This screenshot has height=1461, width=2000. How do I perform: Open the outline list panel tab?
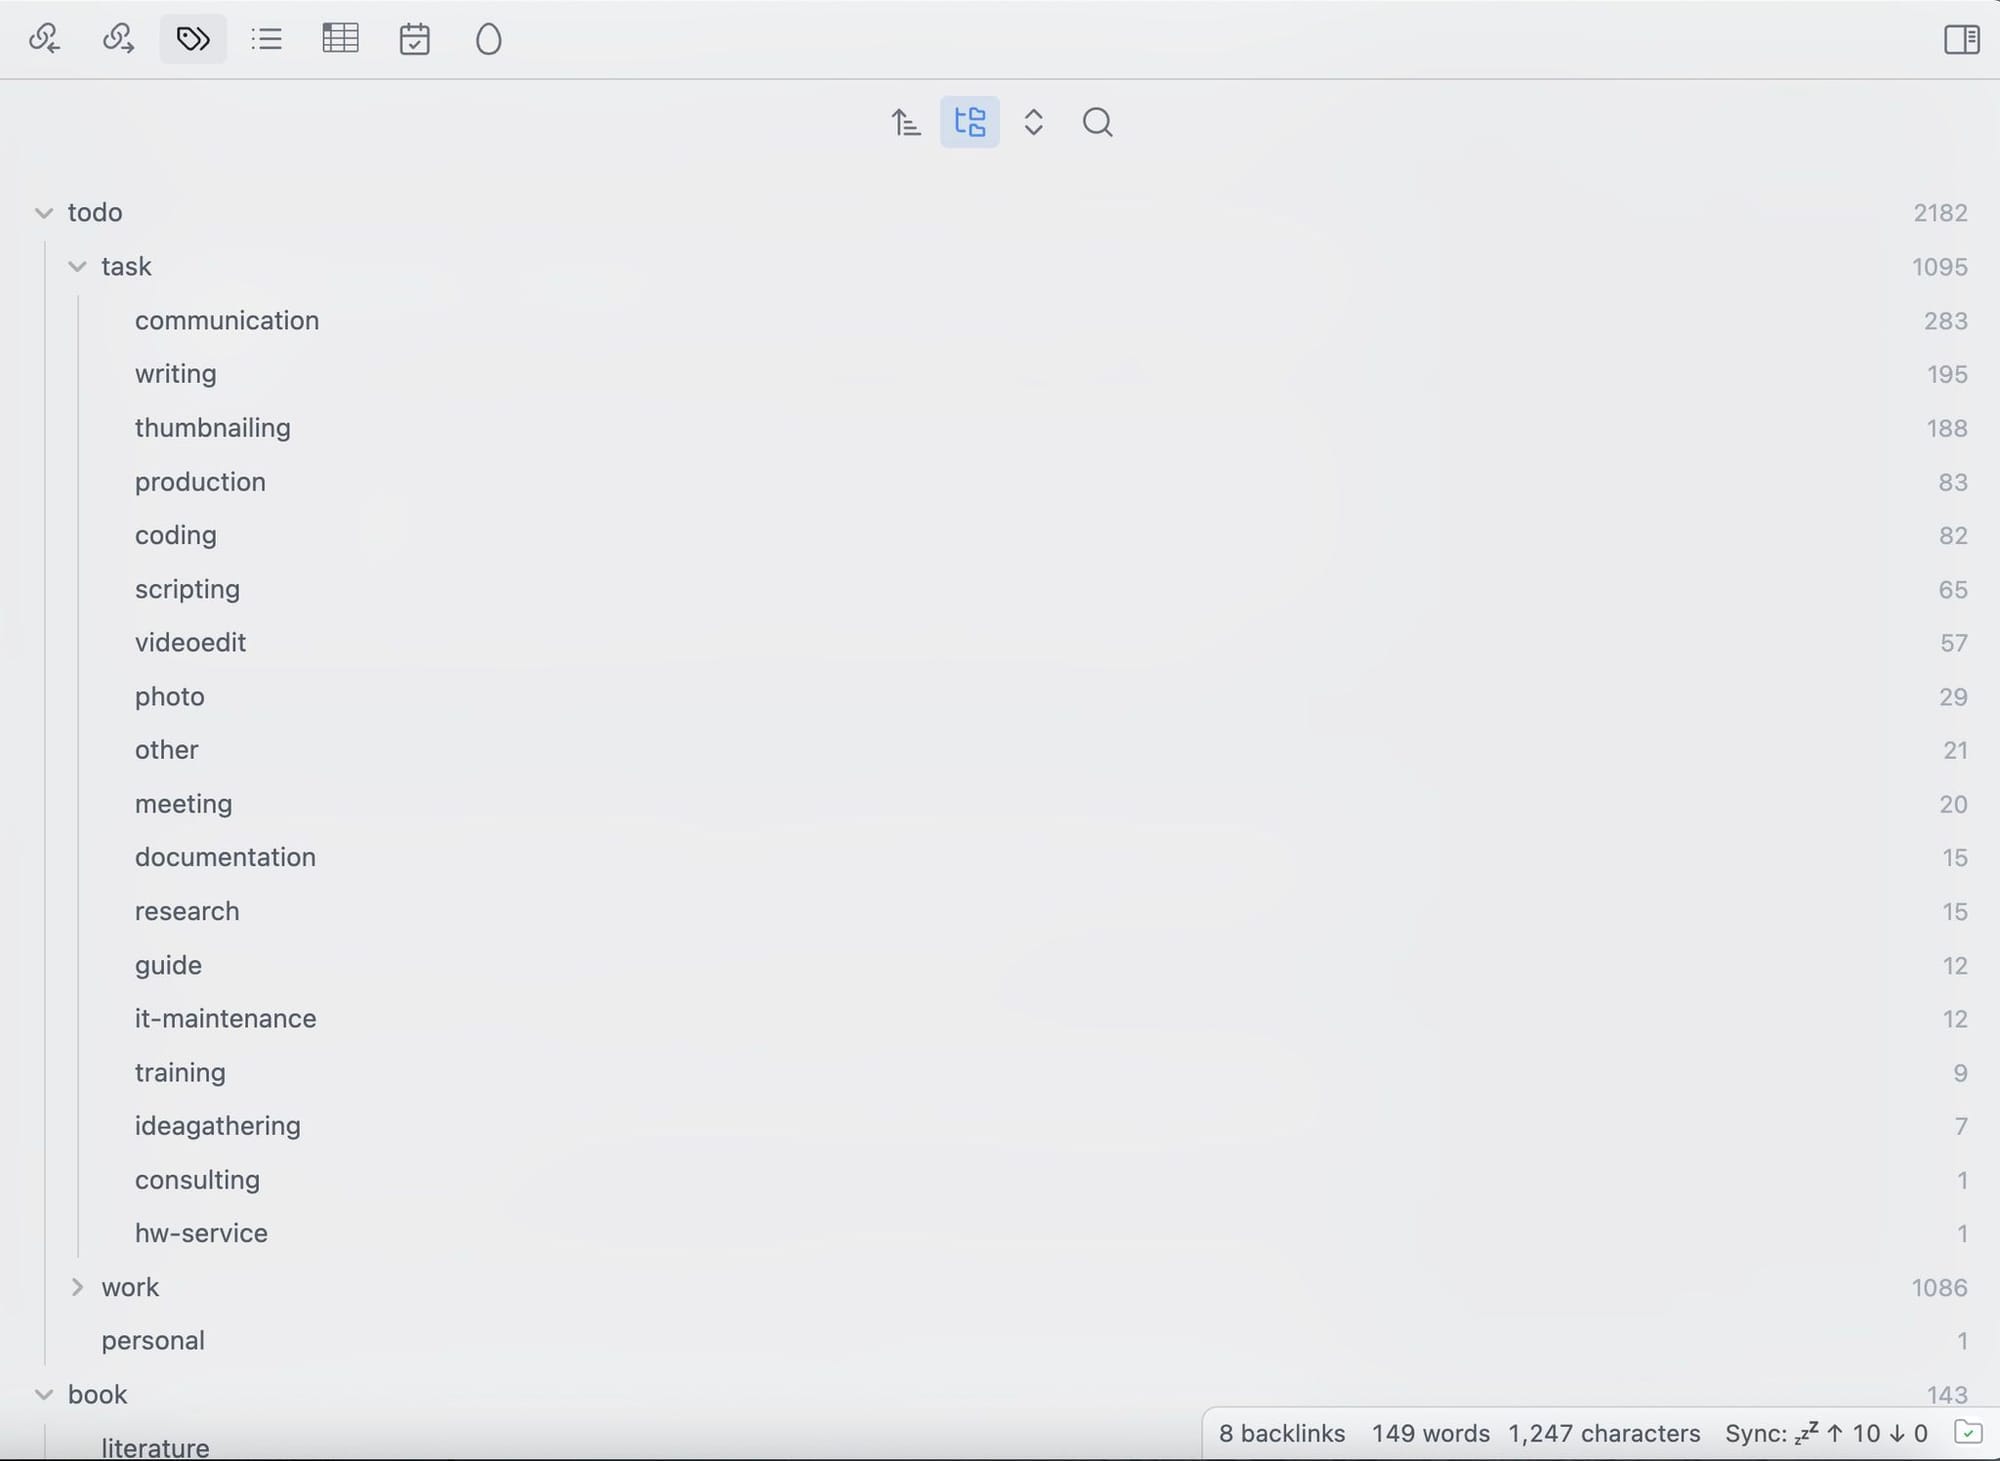click(x=267, y=39)
